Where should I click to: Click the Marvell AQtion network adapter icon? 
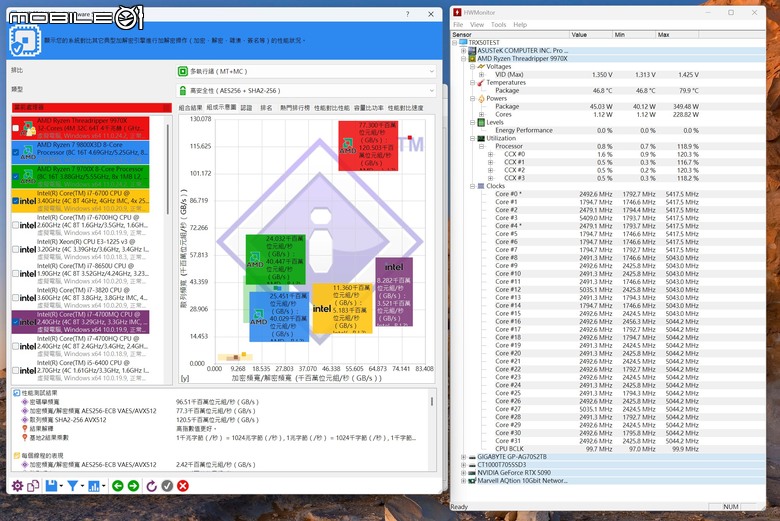click(x=472, y=481)
